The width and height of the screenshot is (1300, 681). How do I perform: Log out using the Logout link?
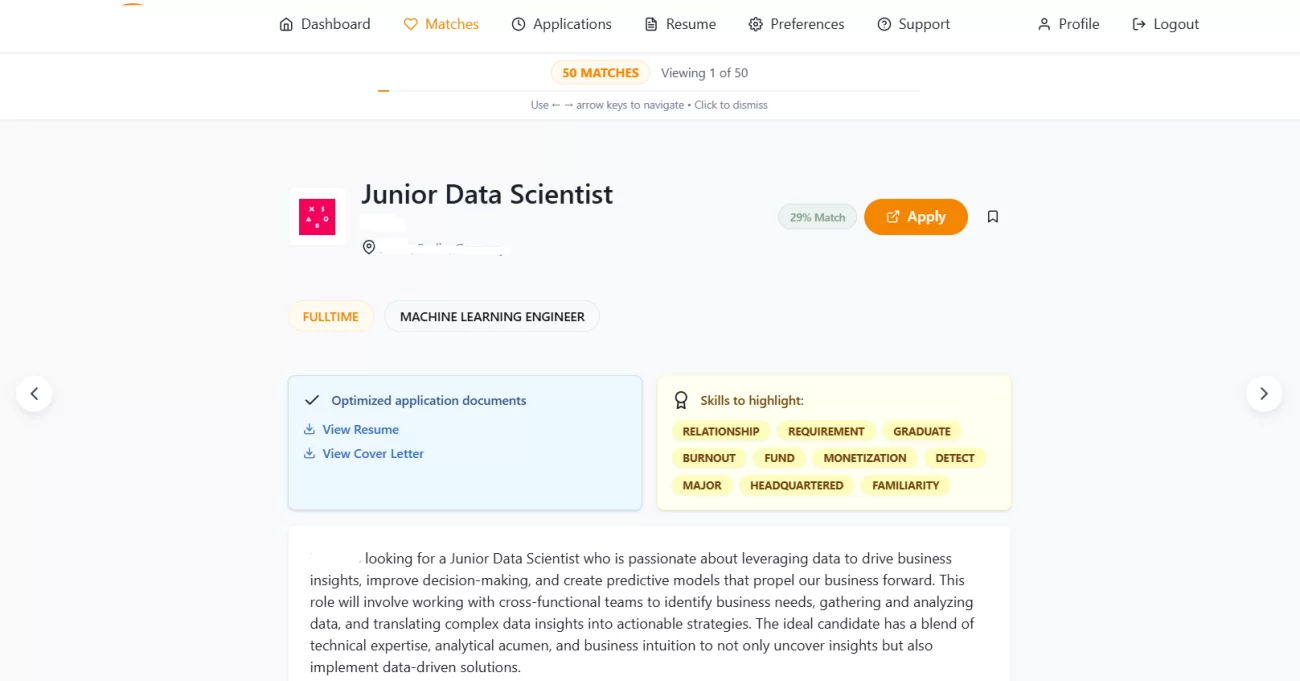(x=1165, y=24)
